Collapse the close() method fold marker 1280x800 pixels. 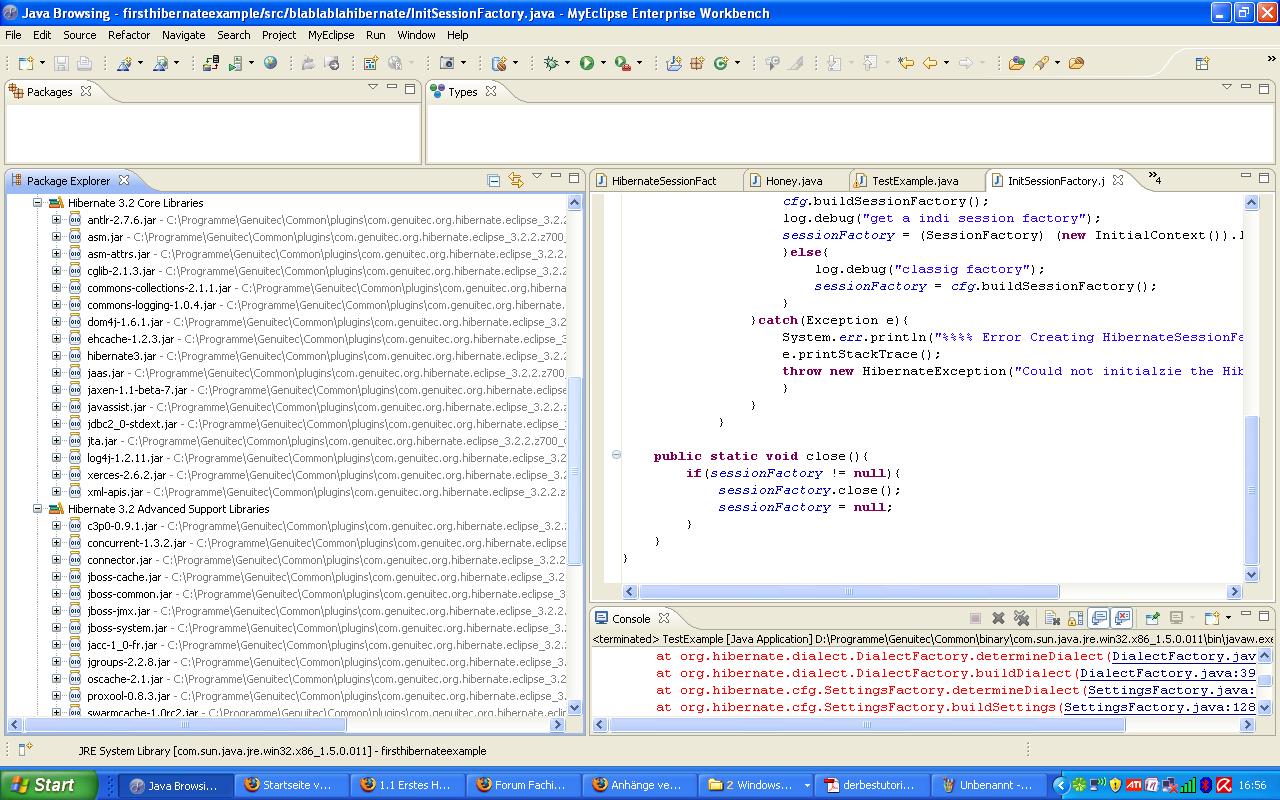(x=616, y=455)
